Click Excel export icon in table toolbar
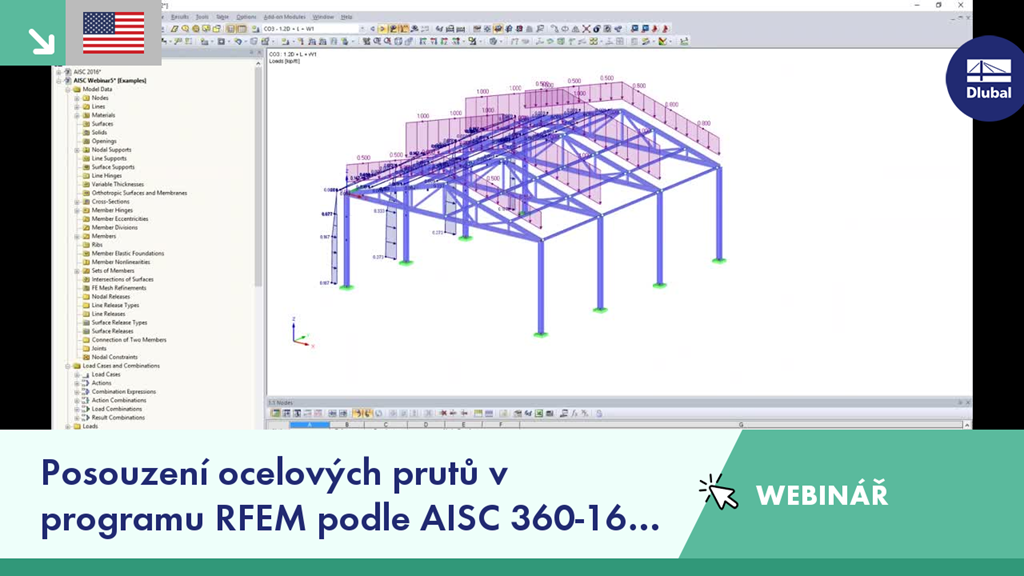 [539, 413]
